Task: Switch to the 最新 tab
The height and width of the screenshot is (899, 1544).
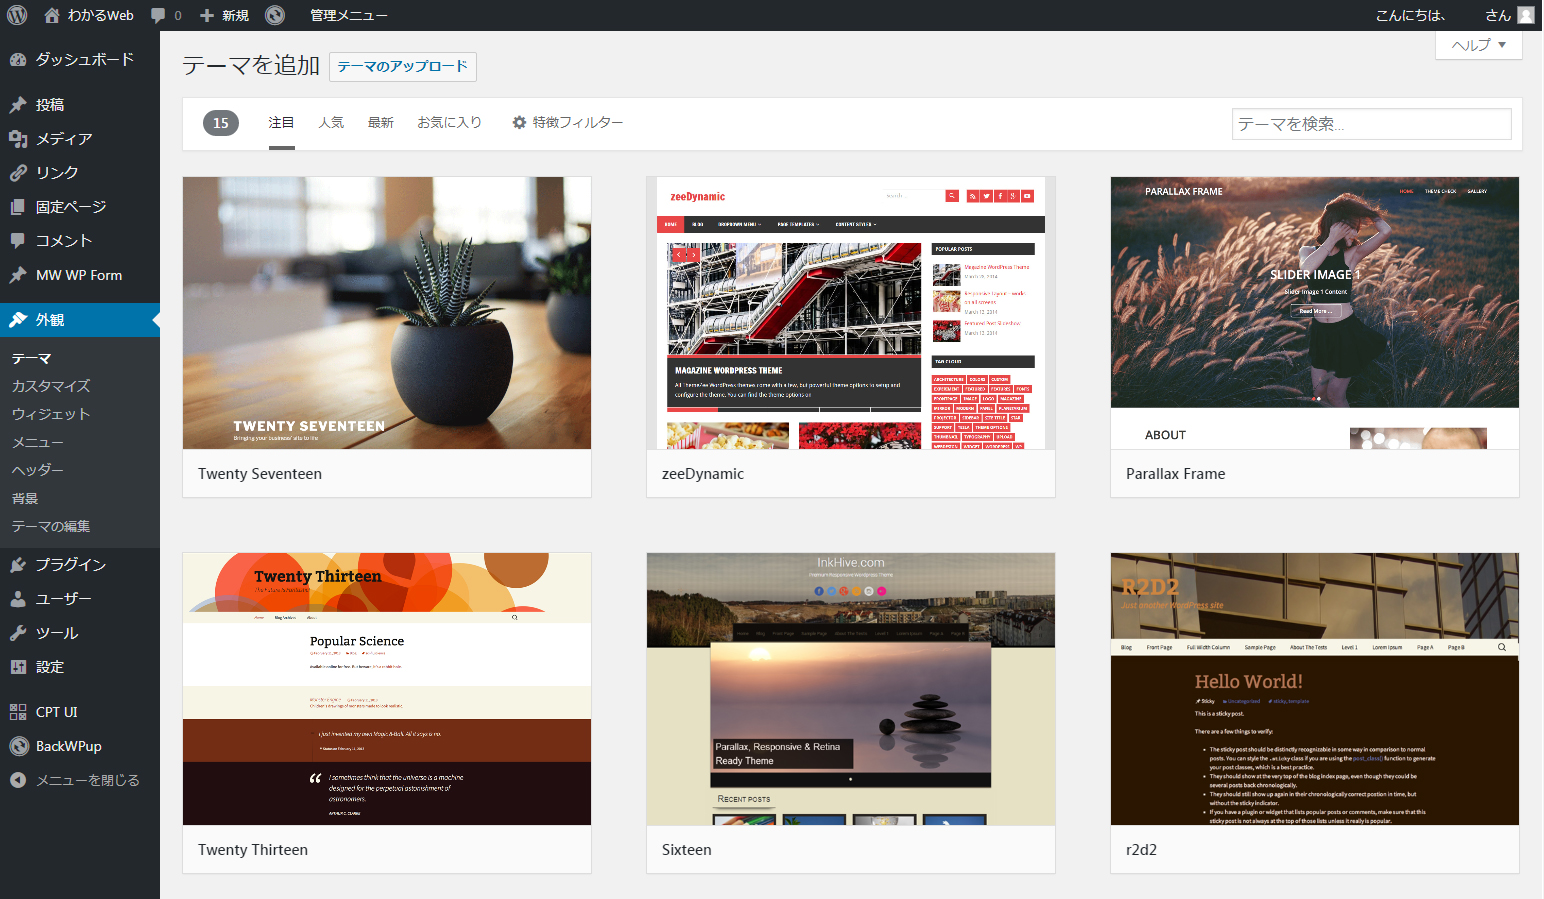Action: 381,122
